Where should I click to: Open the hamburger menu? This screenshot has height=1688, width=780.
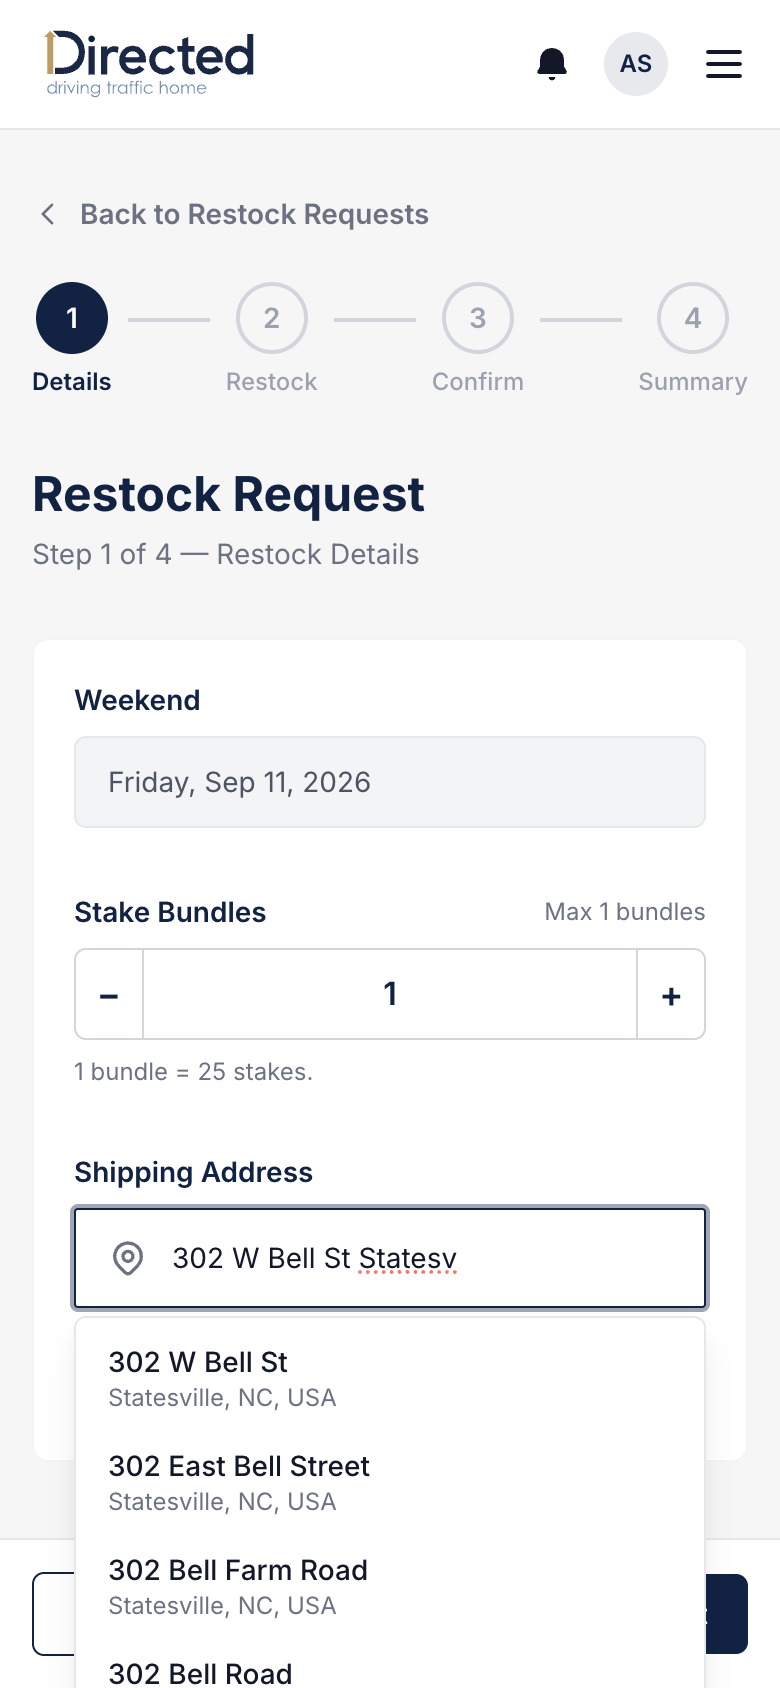[724, 64]
